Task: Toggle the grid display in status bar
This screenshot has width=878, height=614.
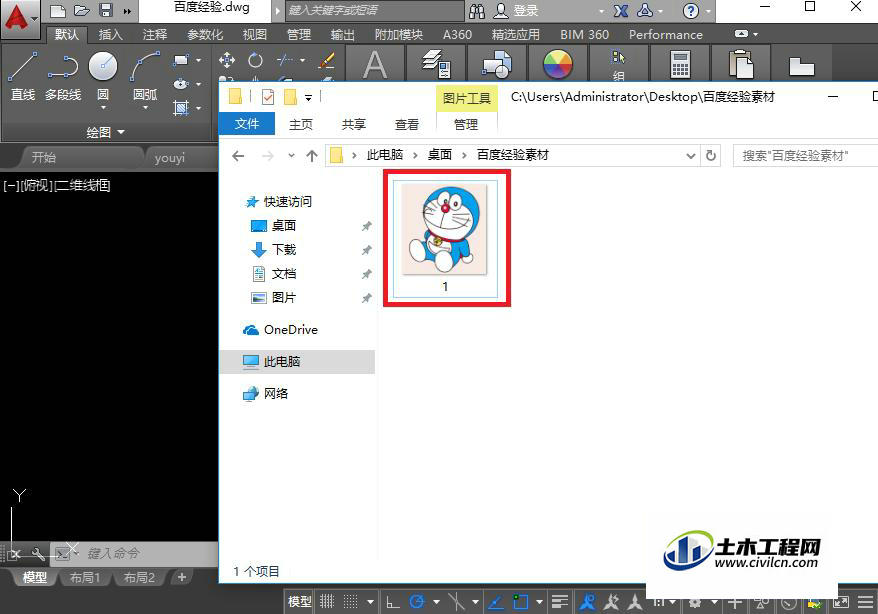Action: tap(327, 602)
